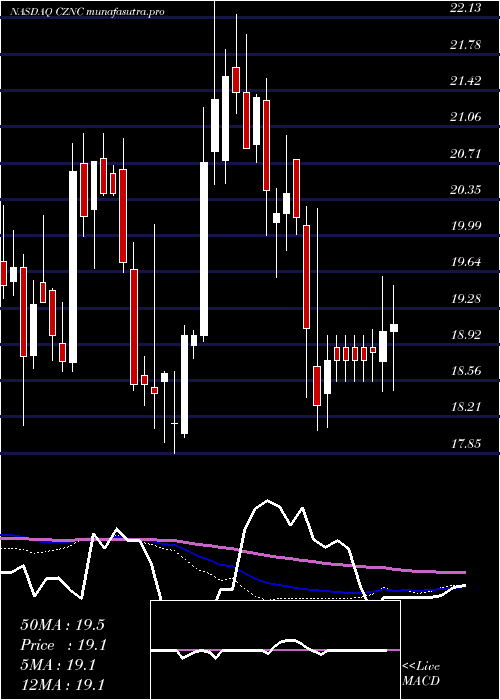This screenshot has height=700, width=500.
Task: Click the 50MA : 19.5 readout
Action: point(62,625)
